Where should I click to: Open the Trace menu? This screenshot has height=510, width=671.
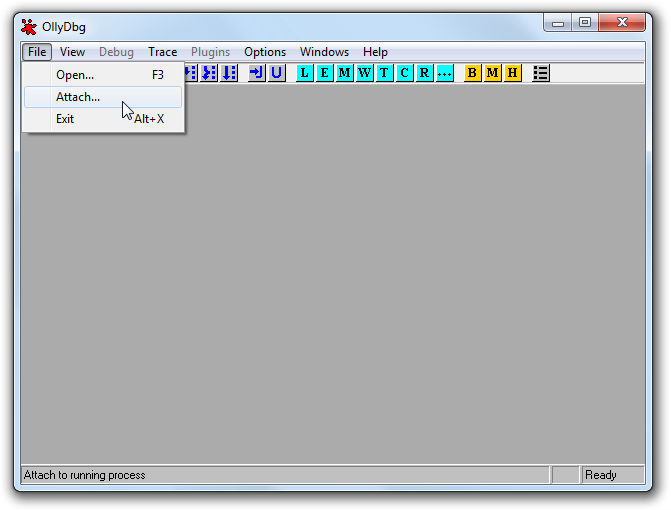point(163,52)
